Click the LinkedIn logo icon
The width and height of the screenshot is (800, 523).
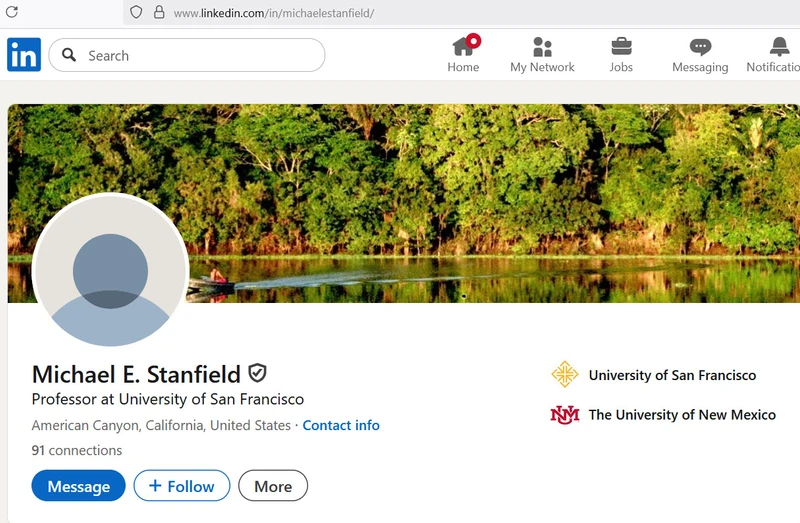click(x=24, y=55)
